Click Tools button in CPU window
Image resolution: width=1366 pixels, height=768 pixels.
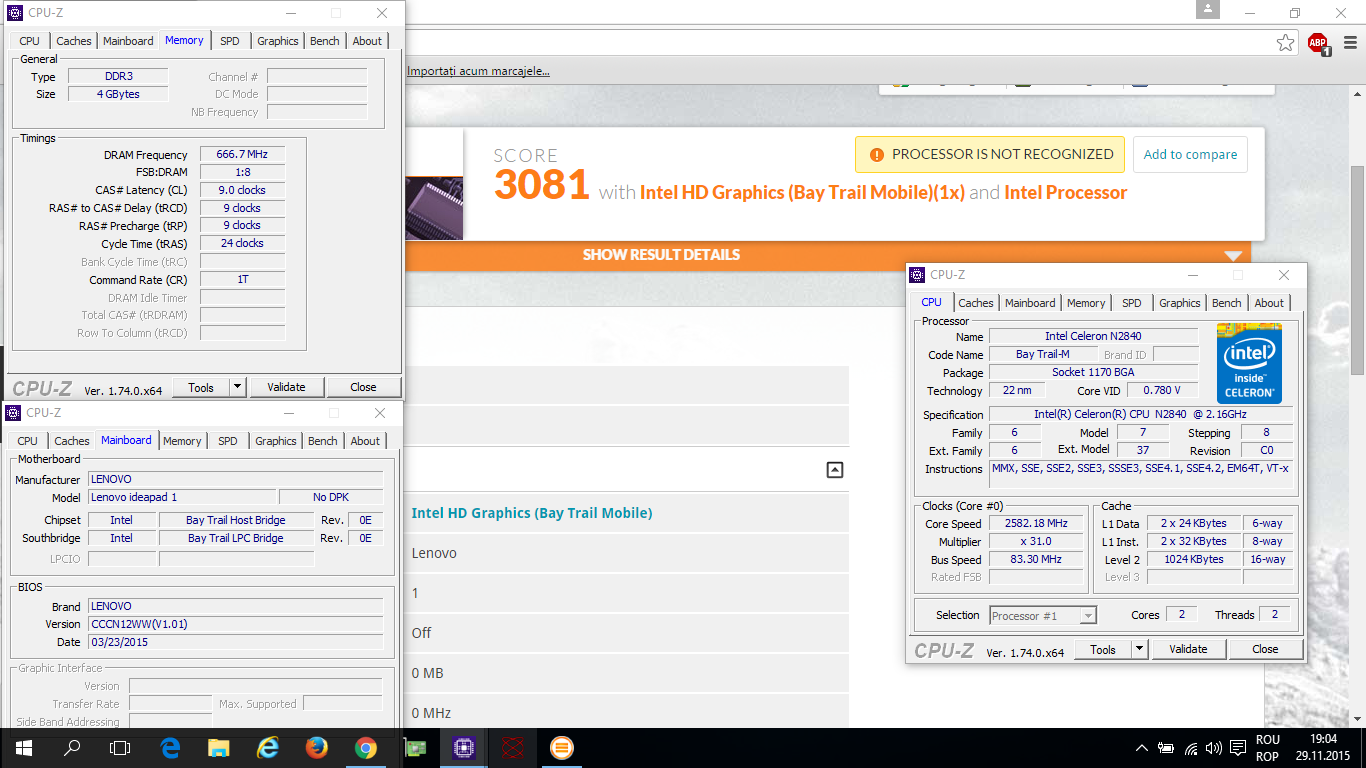pos(1103,649)
